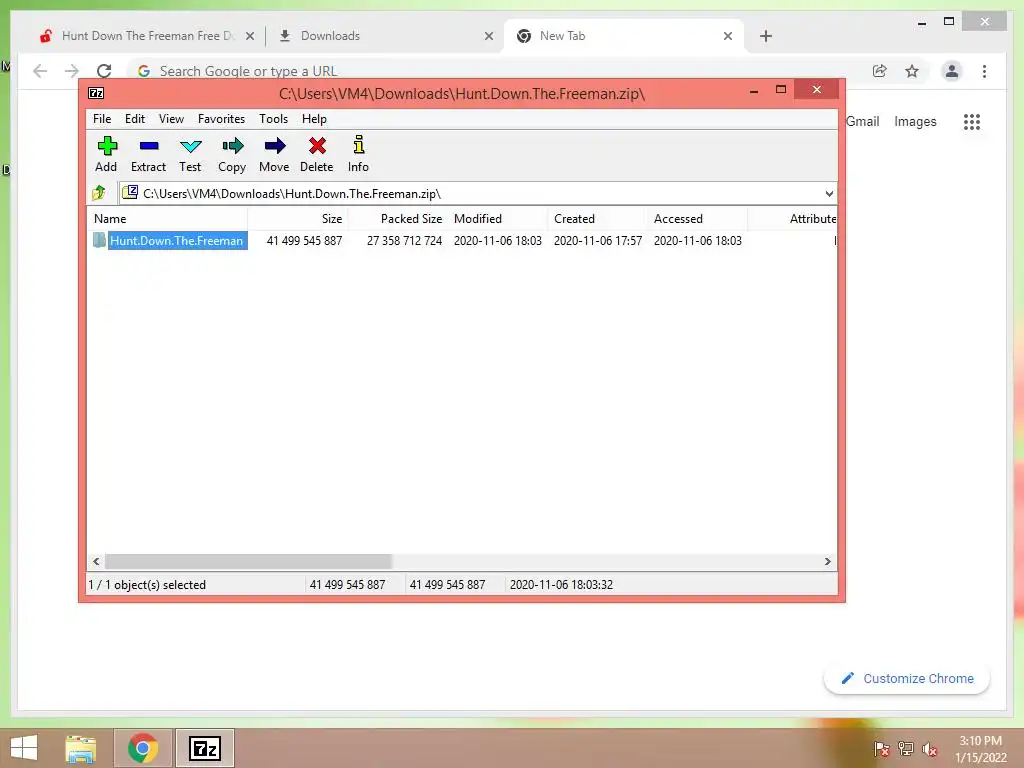Sort by Created column header
The width and height of the screenshot is (1024, 768).
[x=598, y=219]
